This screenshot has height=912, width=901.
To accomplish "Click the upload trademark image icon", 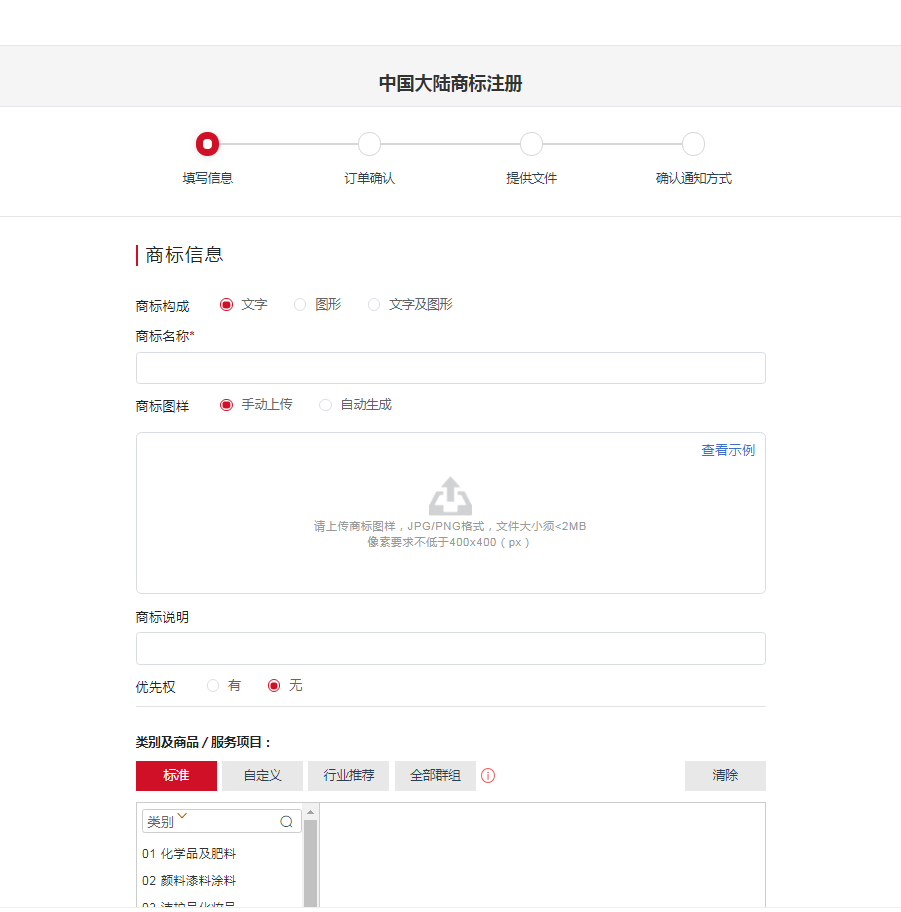I will point(450,496).
